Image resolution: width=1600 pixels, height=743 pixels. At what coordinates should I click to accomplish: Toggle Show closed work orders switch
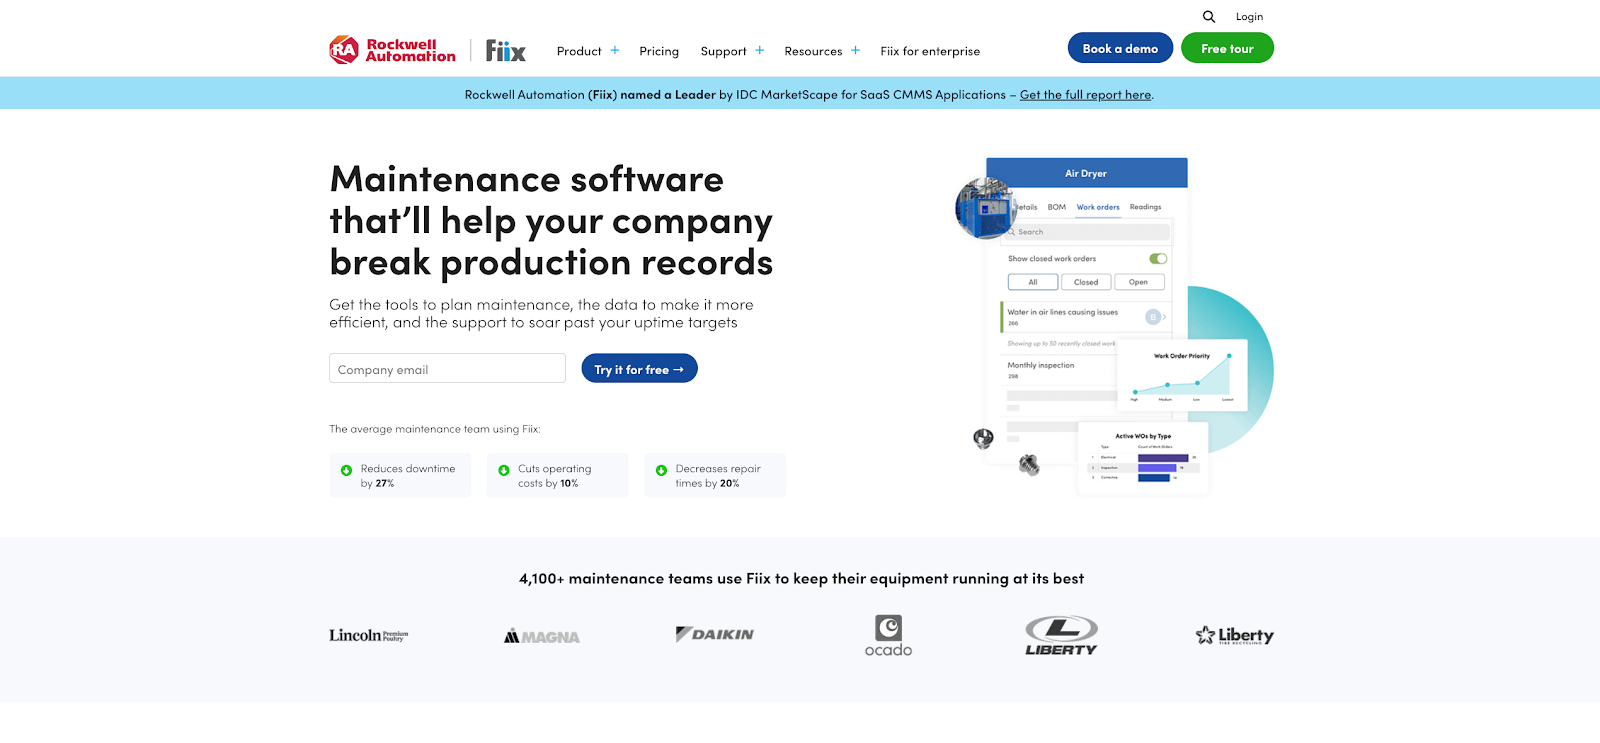pos(1158,259)
